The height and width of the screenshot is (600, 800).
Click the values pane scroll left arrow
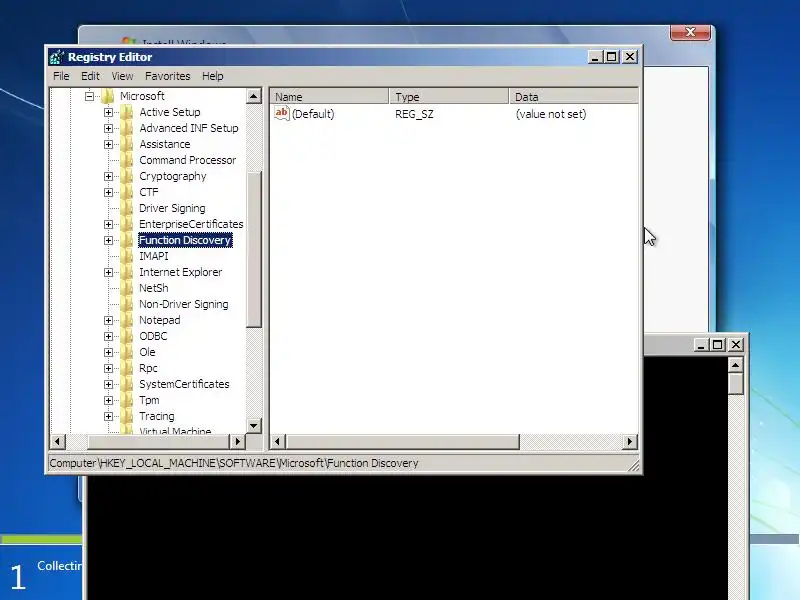click(x=278, y=441)
